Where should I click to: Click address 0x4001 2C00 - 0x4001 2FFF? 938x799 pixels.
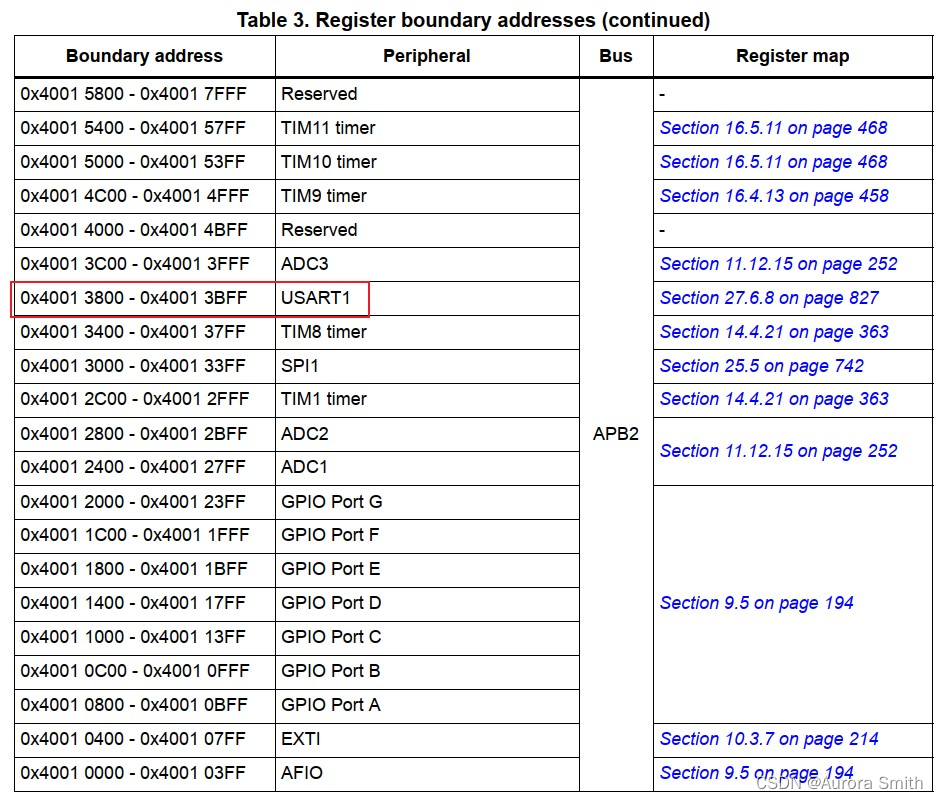coord(135,399)
